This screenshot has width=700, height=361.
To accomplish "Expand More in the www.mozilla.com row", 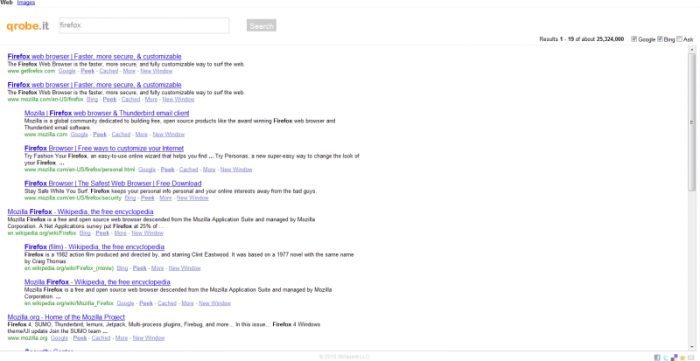I will point(142,134).
